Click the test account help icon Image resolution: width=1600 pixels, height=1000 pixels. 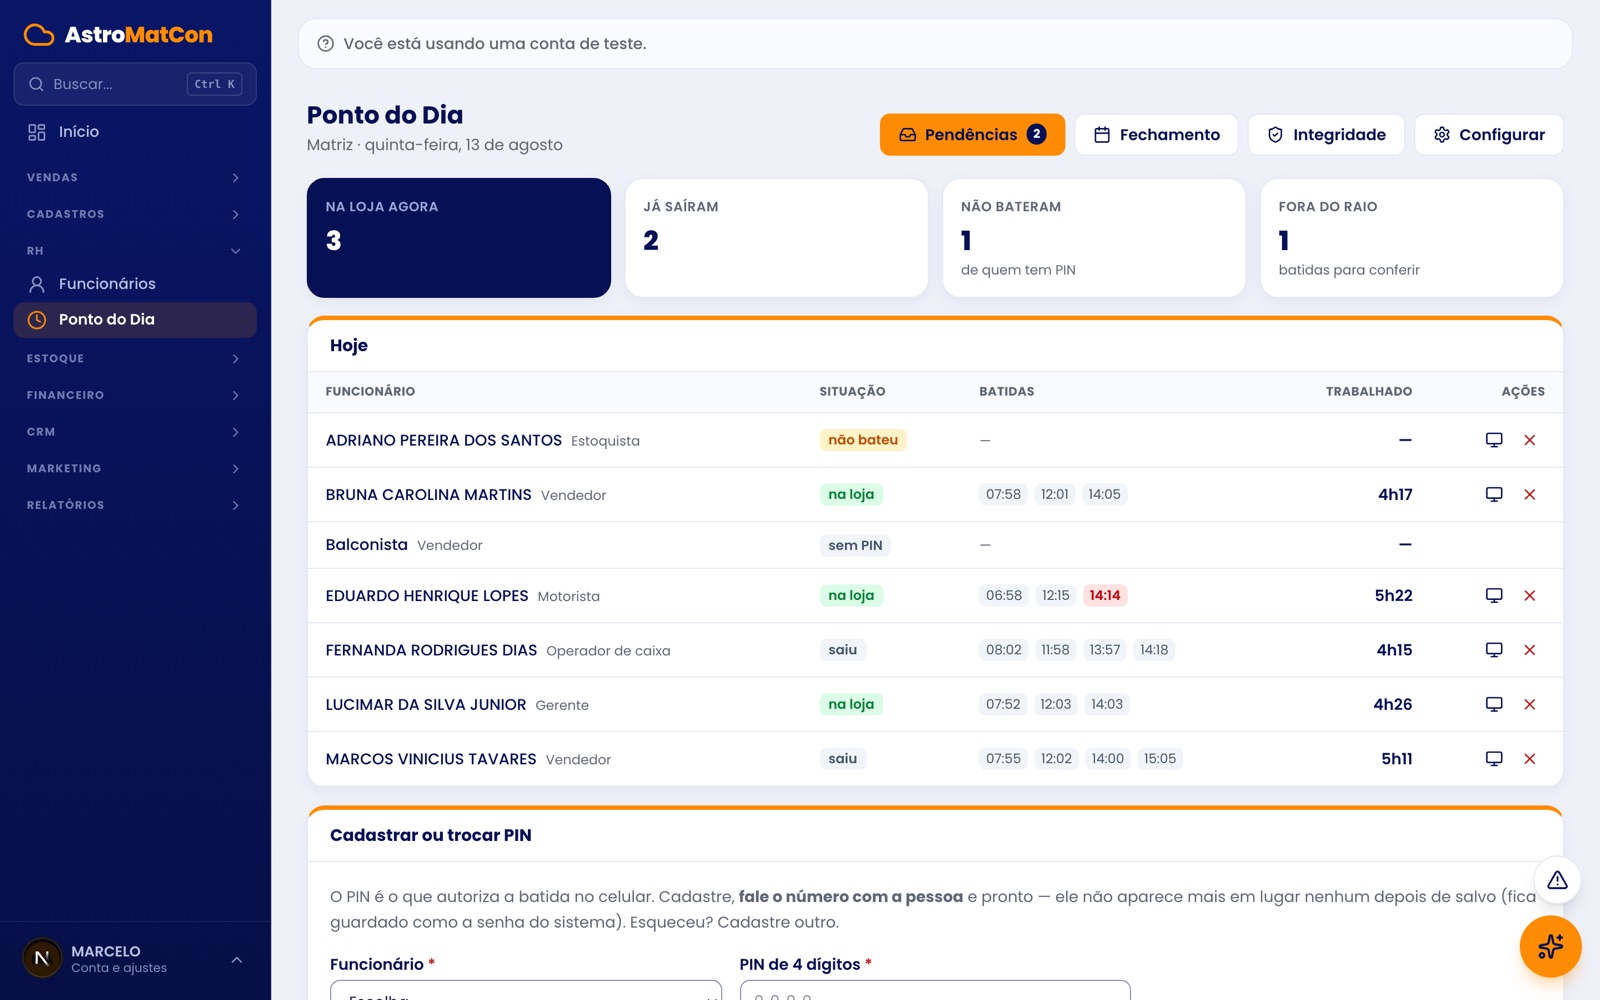pyautogui.click(x=325, y=44)
